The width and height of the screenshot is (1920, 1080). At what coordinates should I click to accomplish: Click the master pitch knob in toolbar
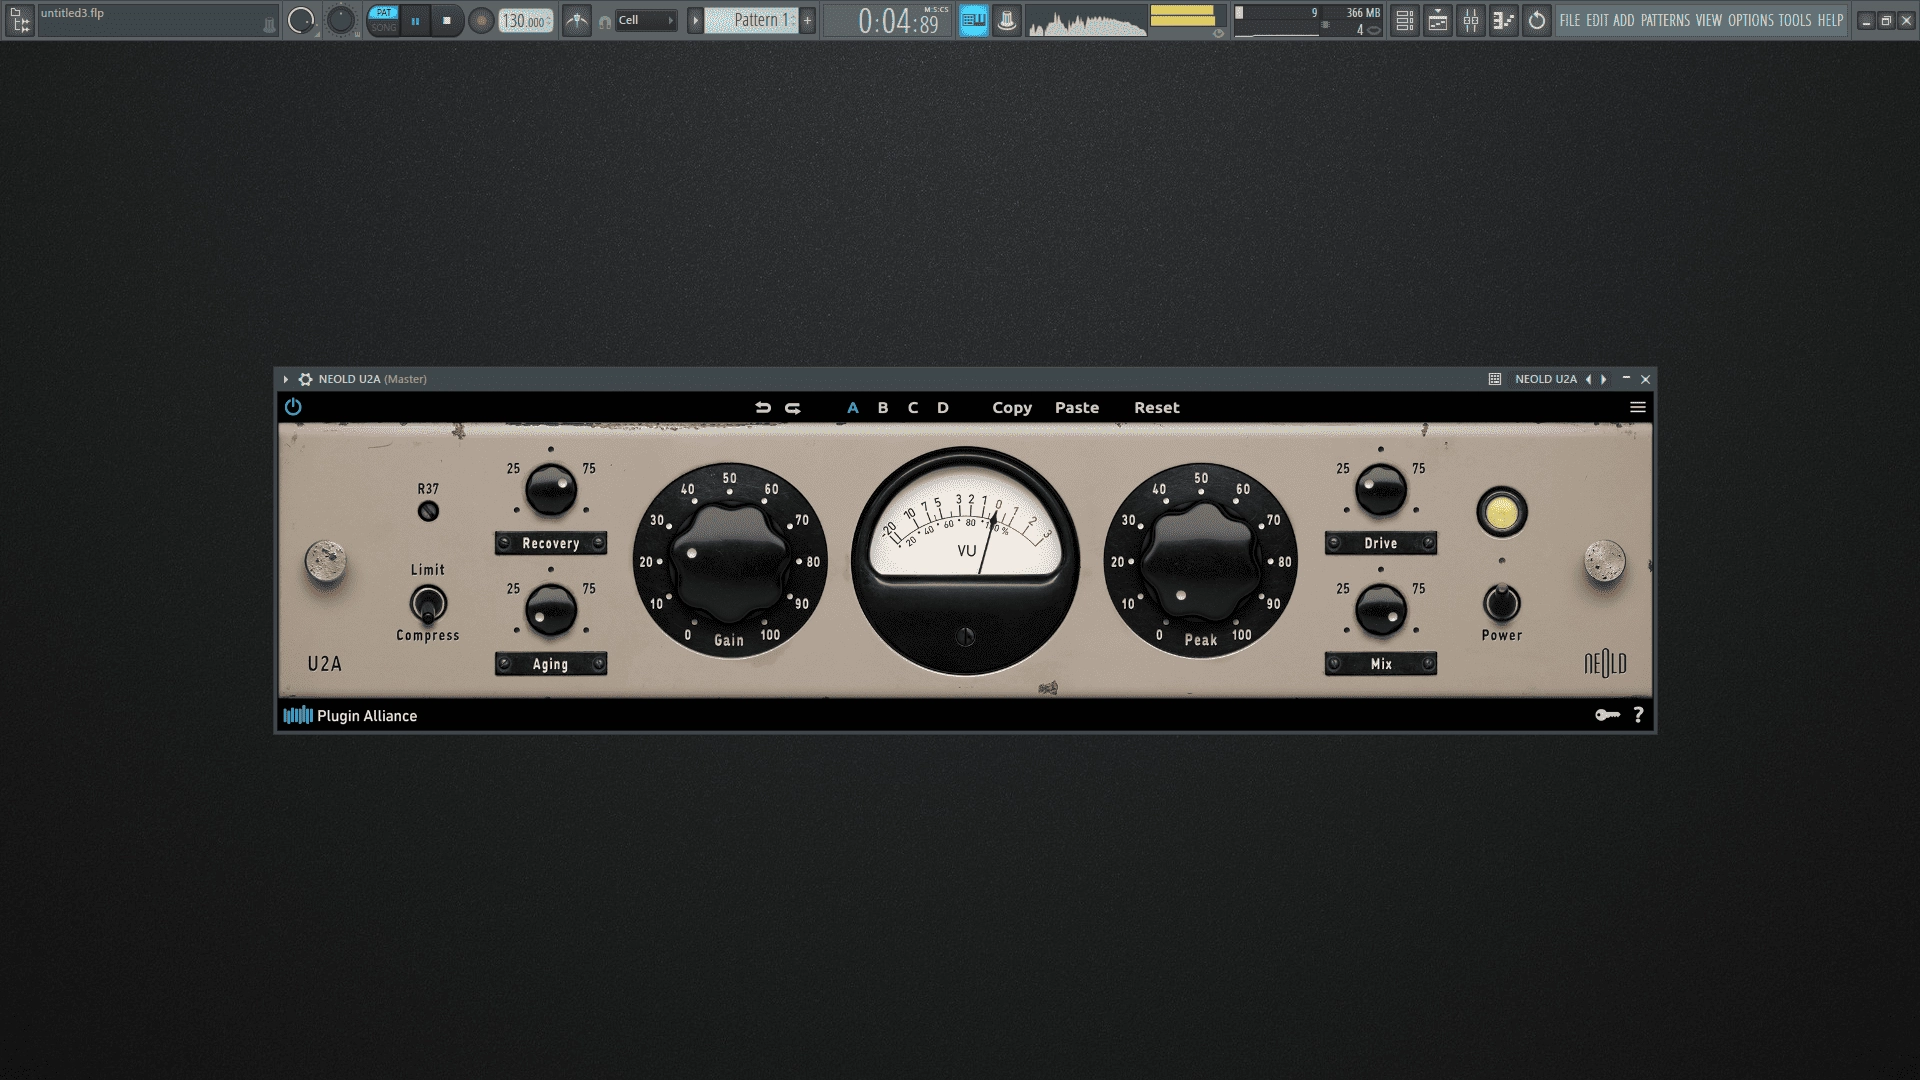point(341,20)
